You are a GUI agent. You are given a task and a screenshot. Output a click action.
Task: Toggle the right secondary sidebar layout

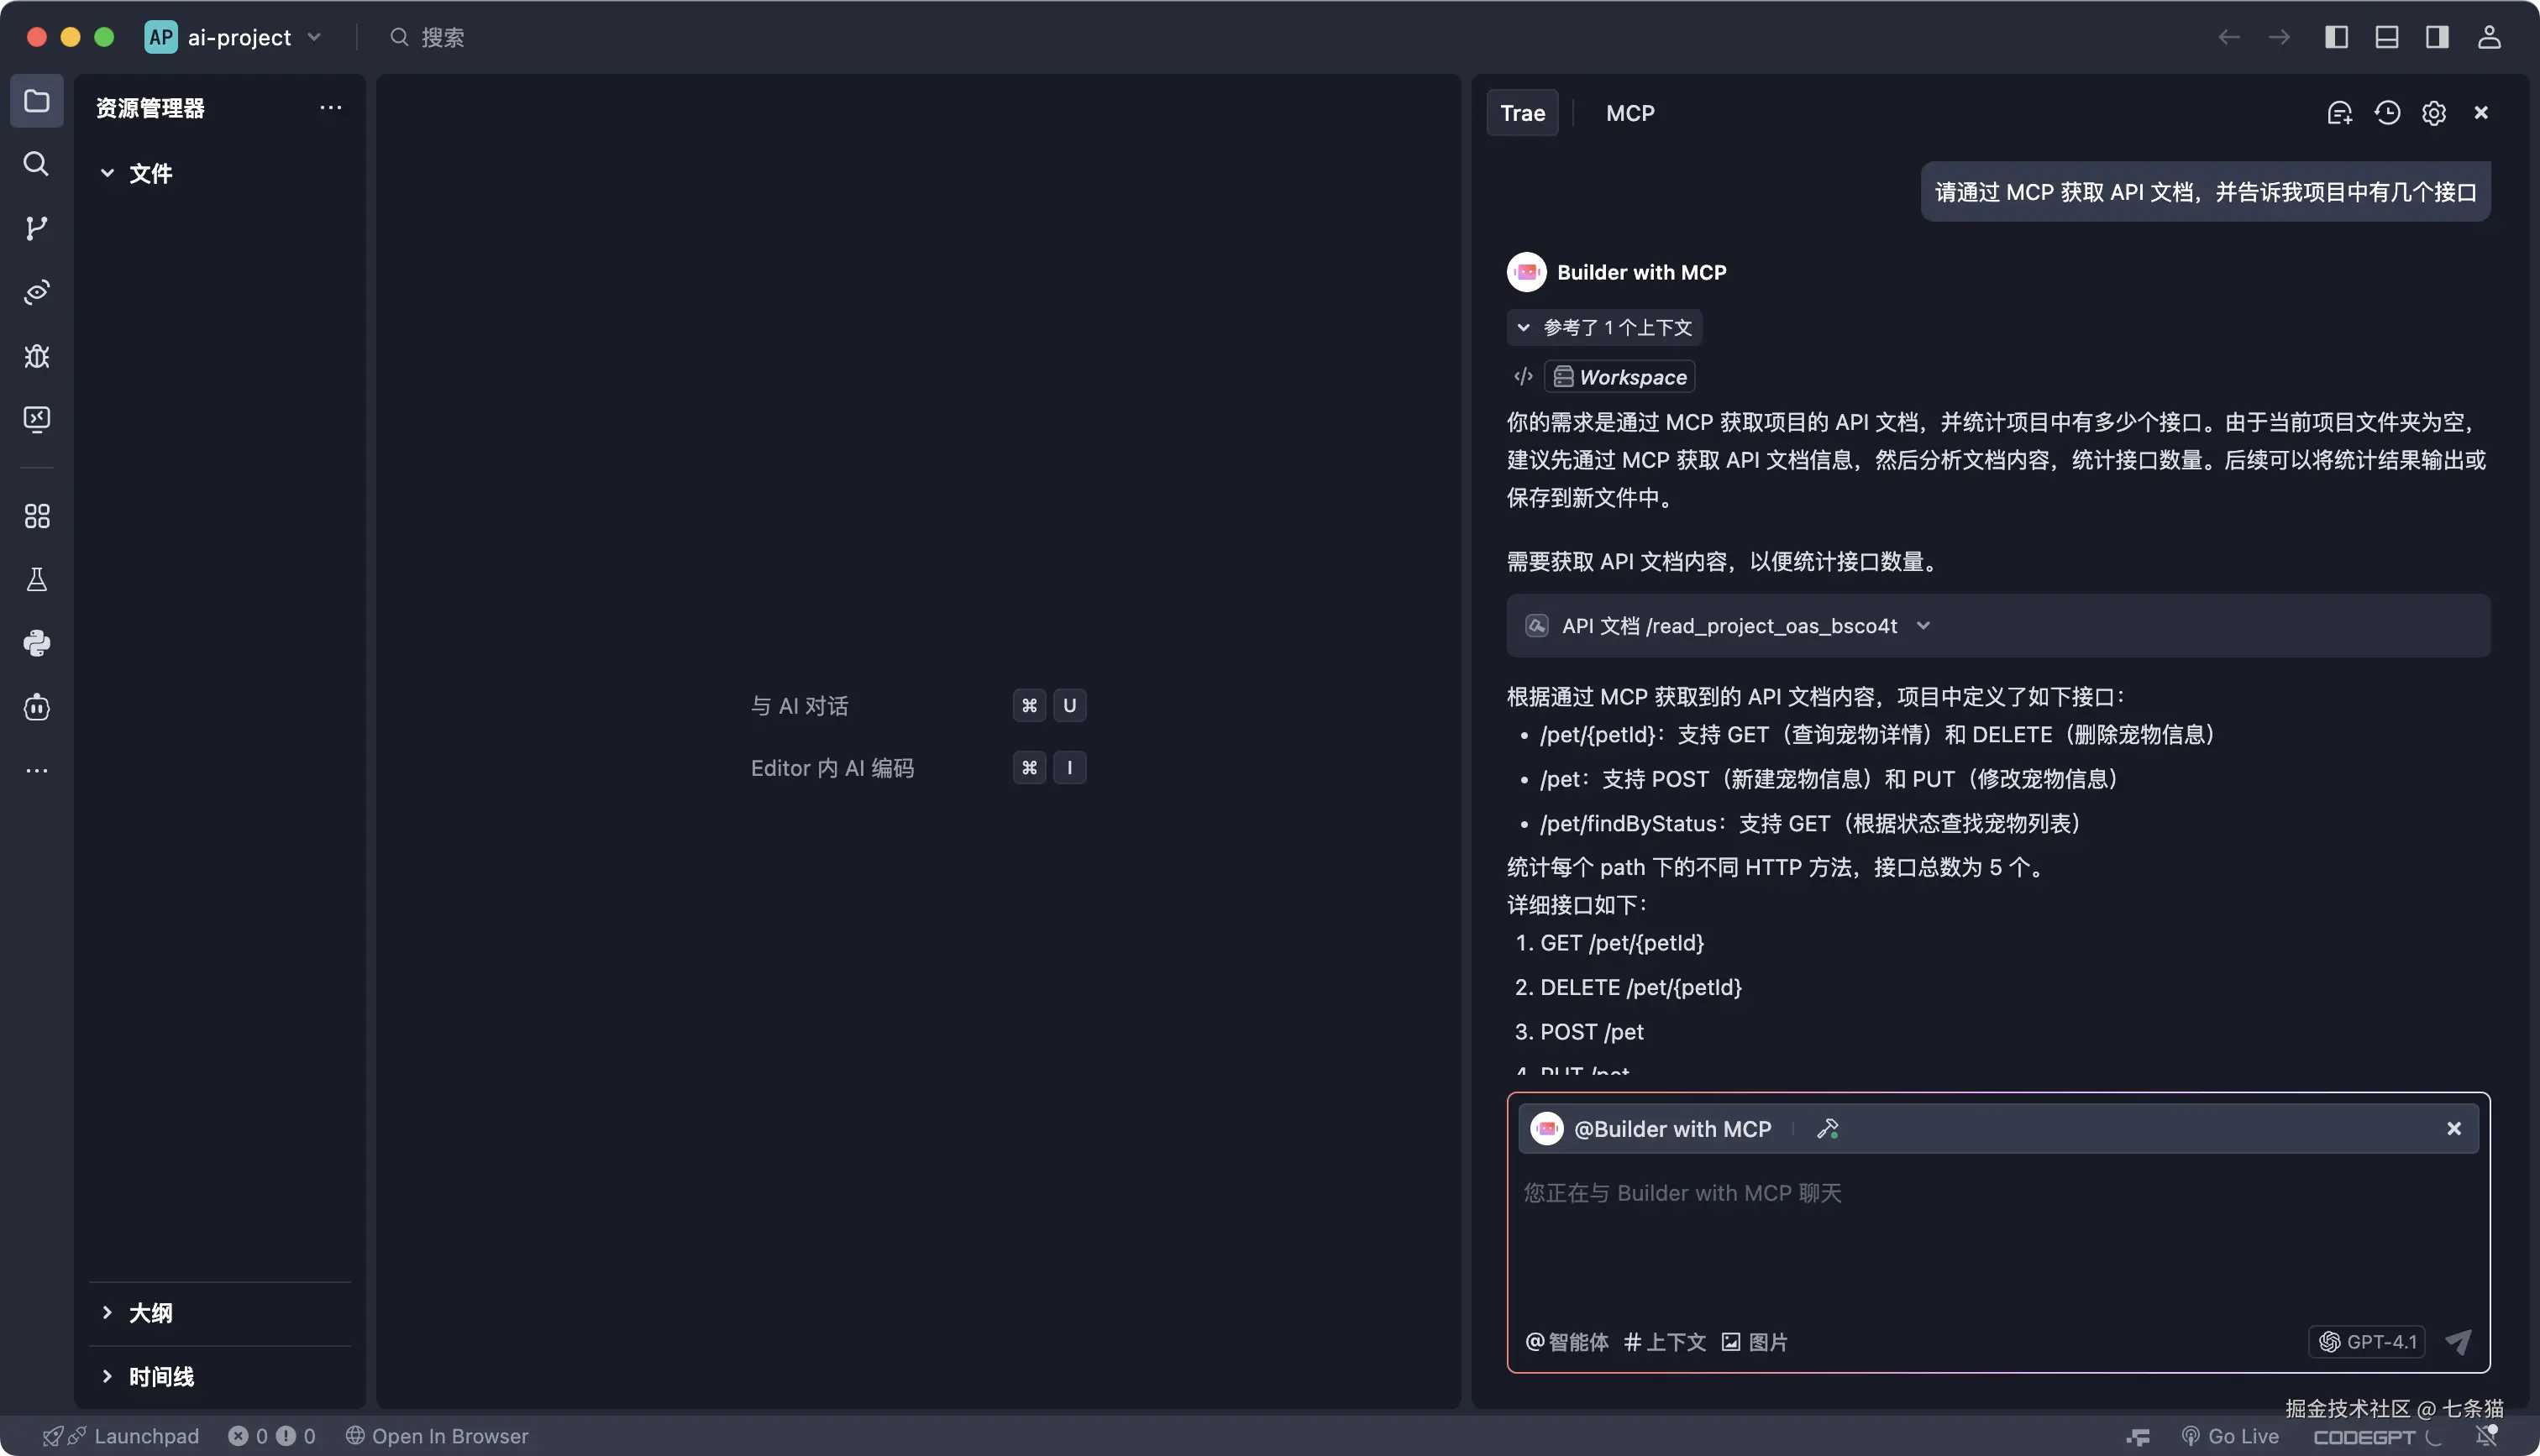pyautogui.click(x=2437, y=37)
